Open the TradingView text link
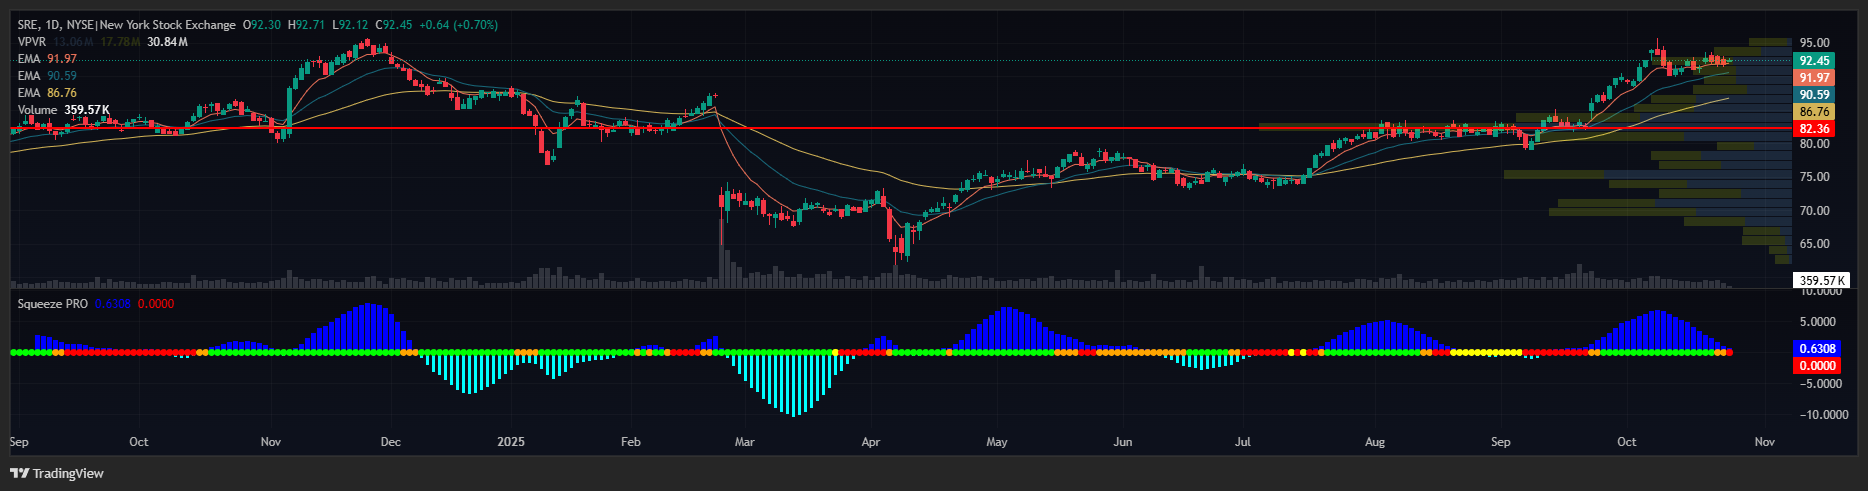Viewport: 1868px width, 491px height. pos(67,473)
